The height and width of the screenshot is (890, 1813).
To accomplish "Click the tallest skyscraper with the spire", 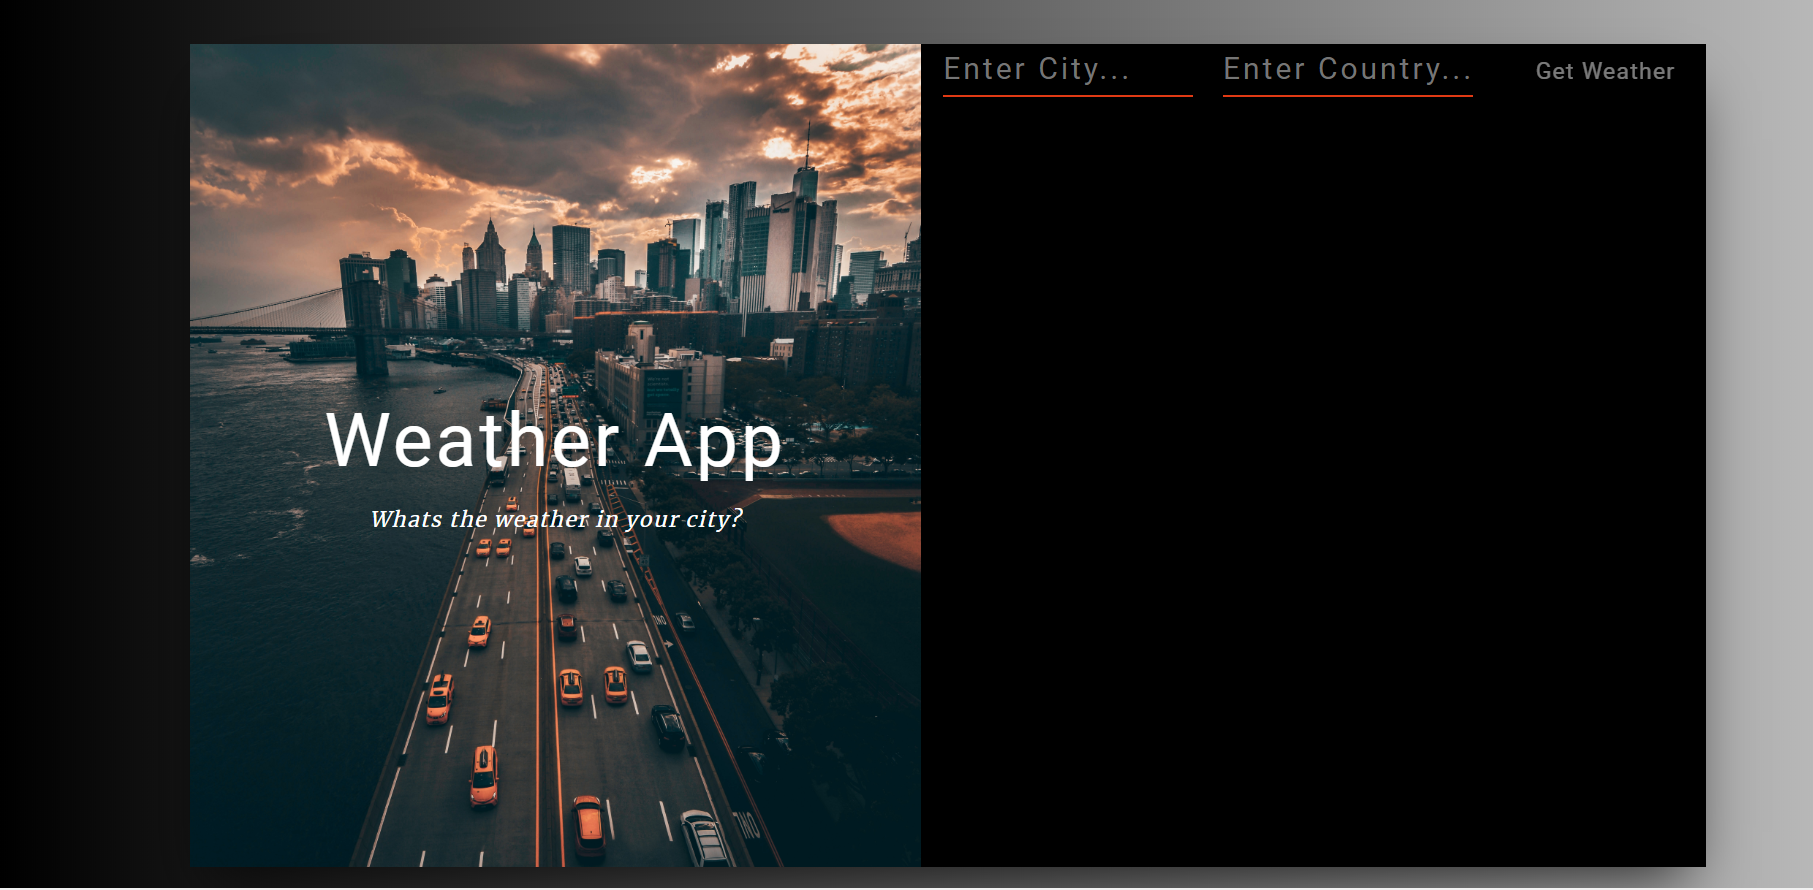I will tap(806, 200).
